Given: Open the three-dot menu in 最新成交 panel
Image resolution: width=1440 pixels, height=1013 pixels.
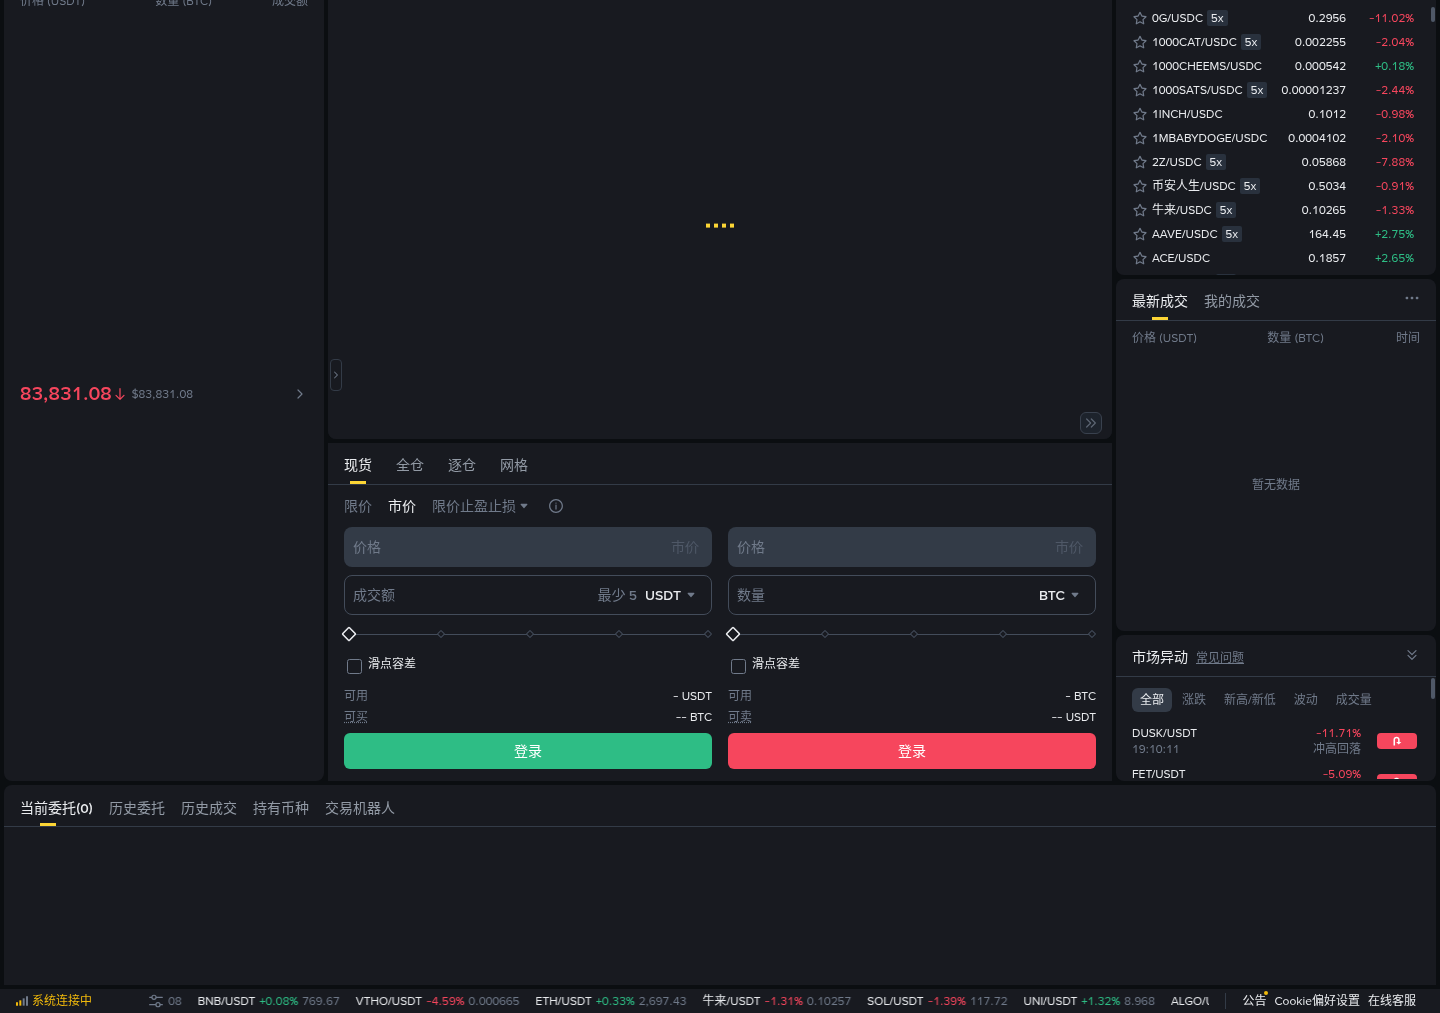Looking at the screenshot, I should [x=1411, y=298].
